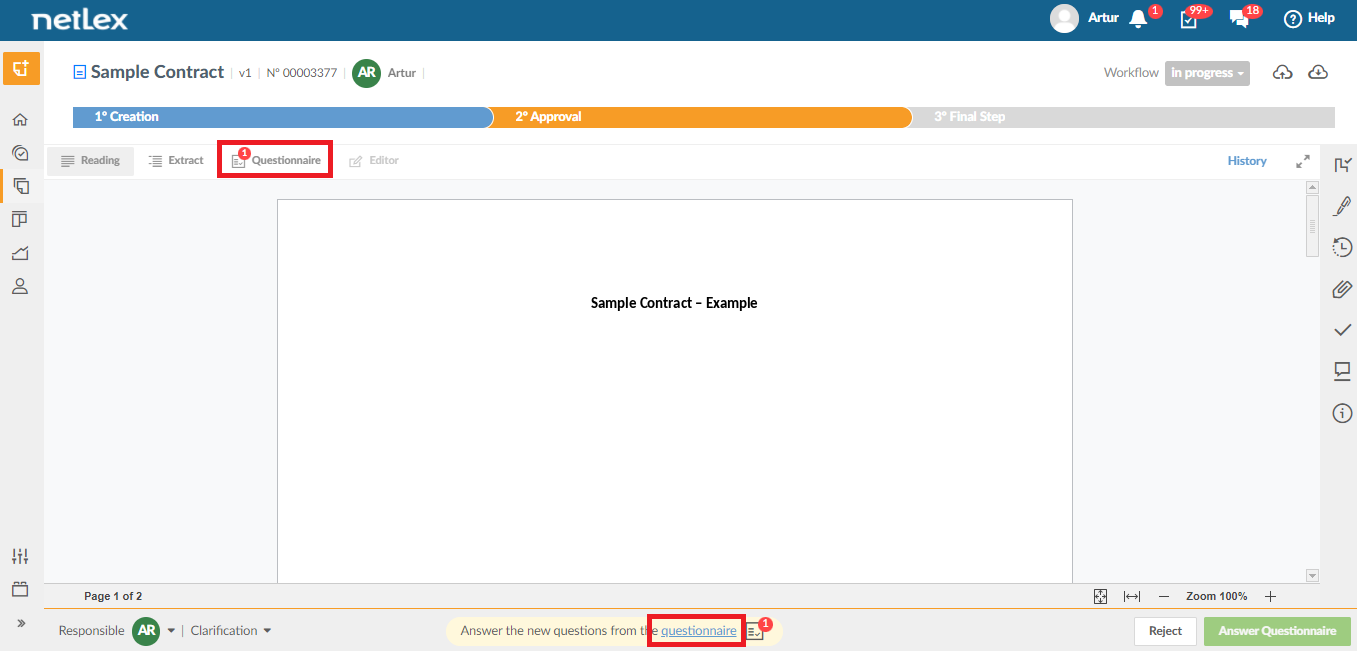Viewport: 1357px width, 651px height.
Task: Open the workflow flag icon in right panel
Action: point(1342,164)
